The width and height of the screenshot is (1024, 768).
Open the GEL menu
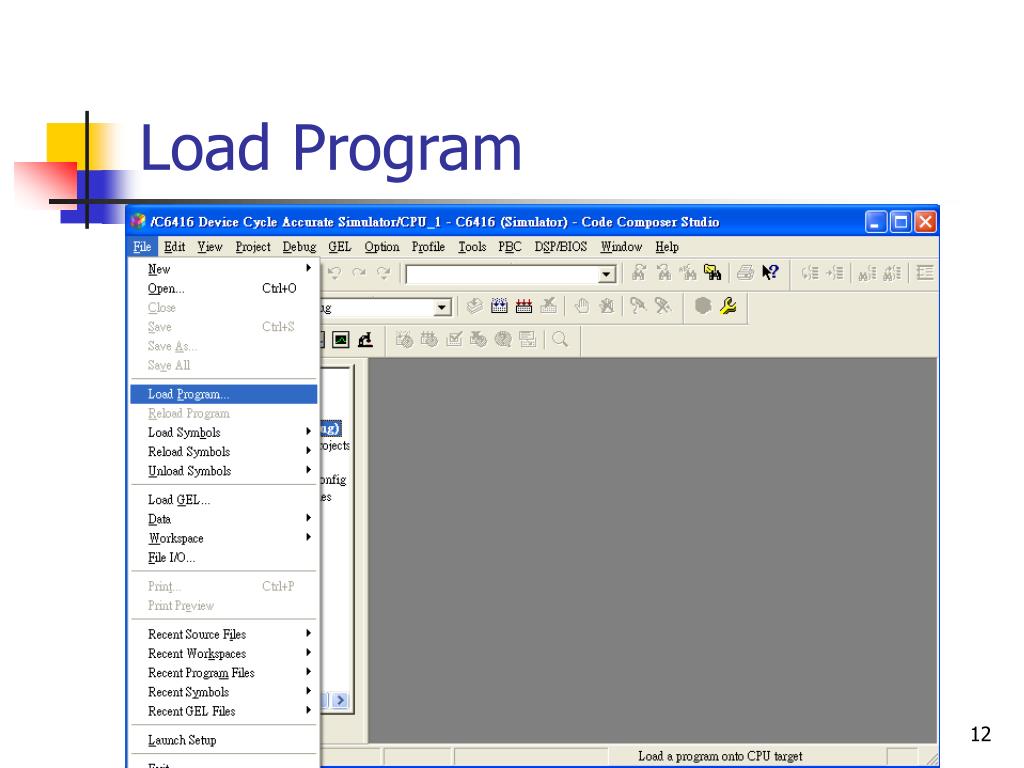click(x=340, y=247)
